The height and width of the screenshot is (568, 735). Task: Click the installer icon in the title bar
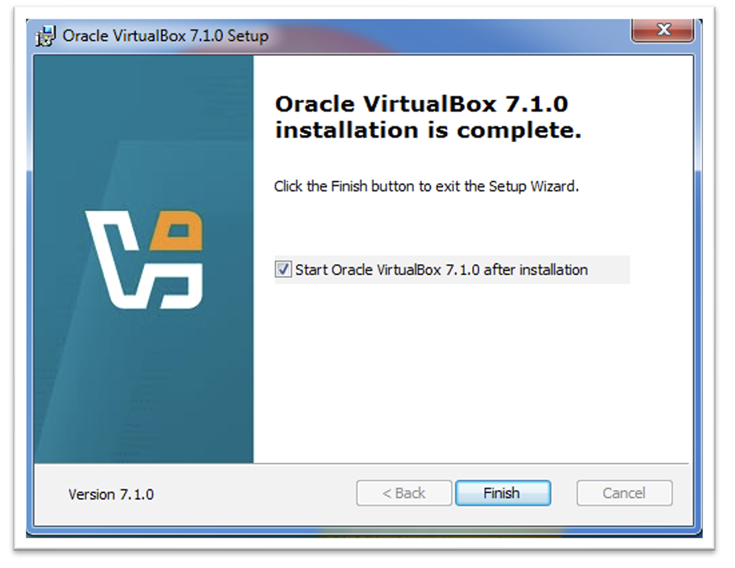coord(46,36)
